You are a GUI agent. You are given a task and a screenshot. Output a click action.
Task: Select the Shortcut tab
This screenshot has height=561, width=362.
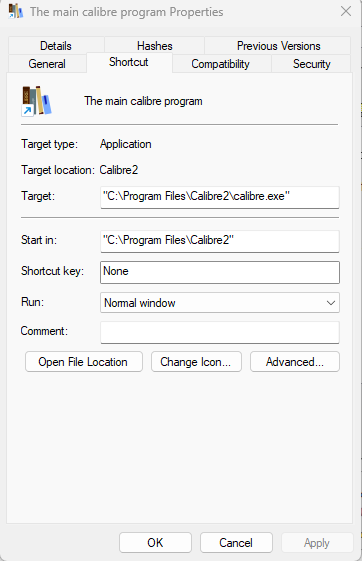click(129, 62)
